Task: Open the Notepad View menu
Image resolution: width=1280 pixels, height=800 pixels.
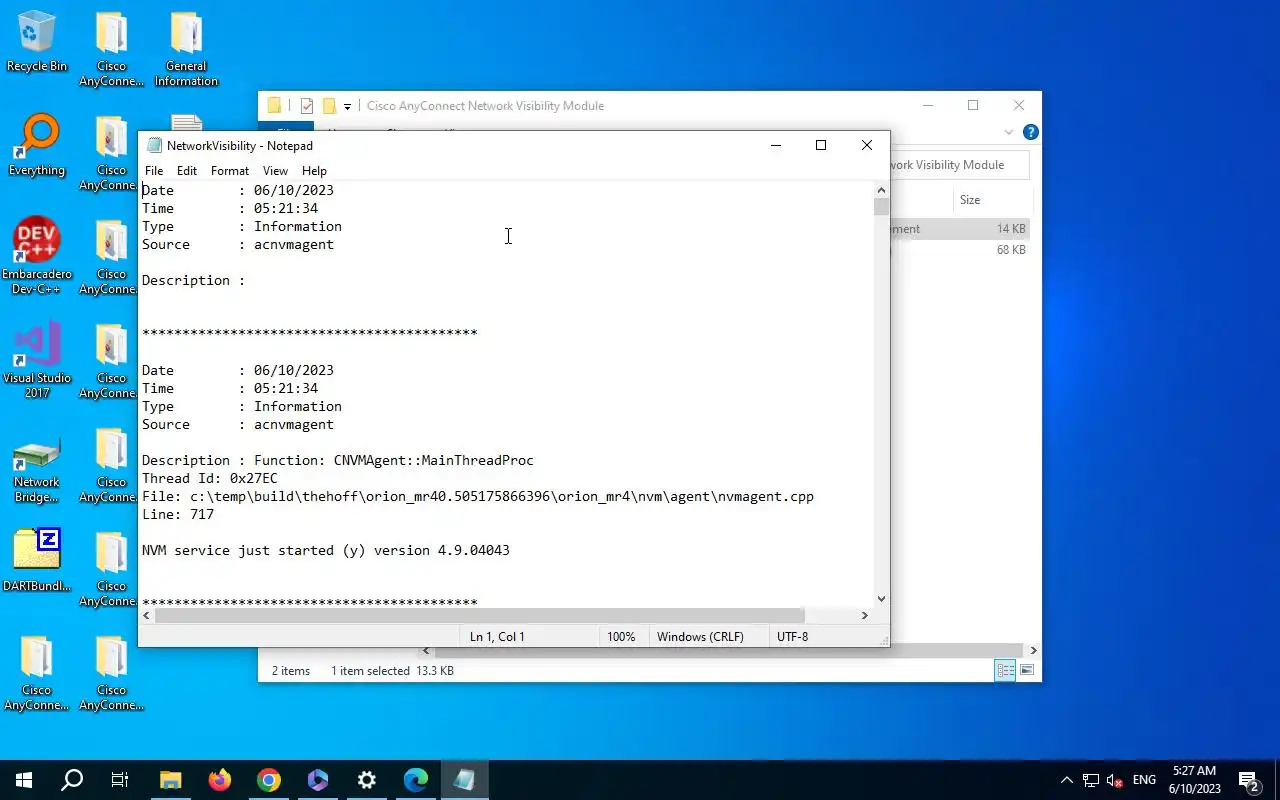Action: point(275,171)
